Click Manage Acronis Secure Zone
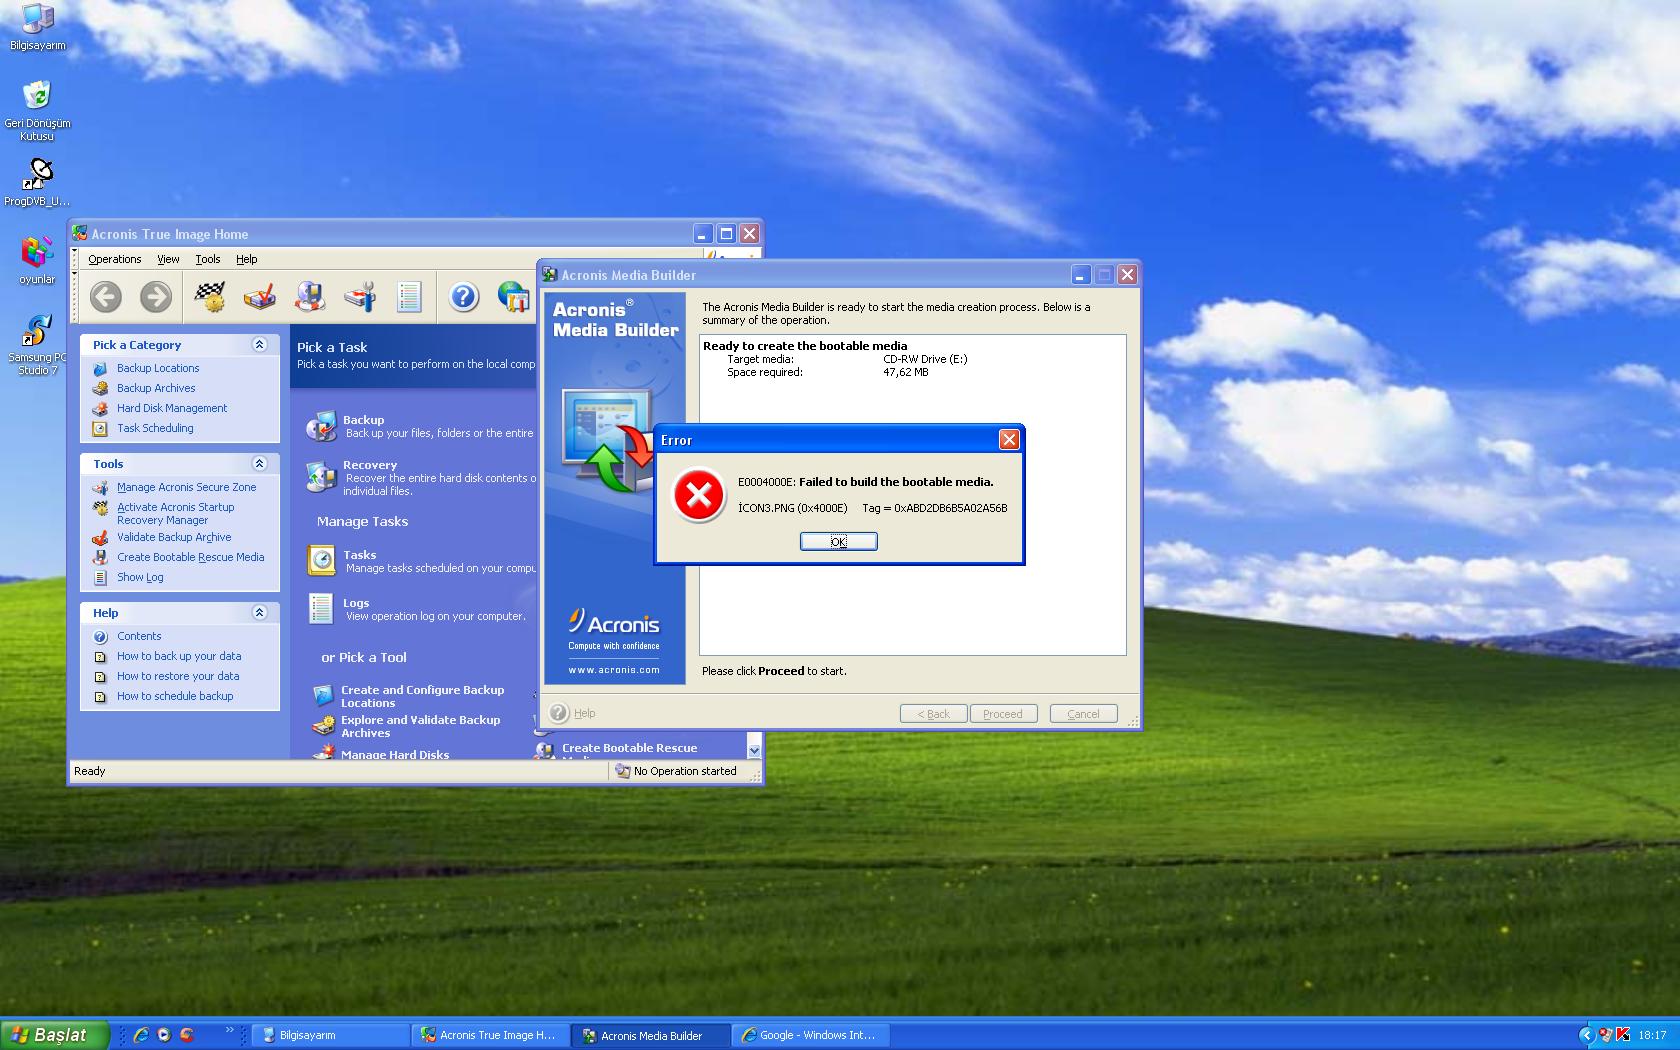The width and height of the screenshot is (1680, 1050). (x=186, y=487)
